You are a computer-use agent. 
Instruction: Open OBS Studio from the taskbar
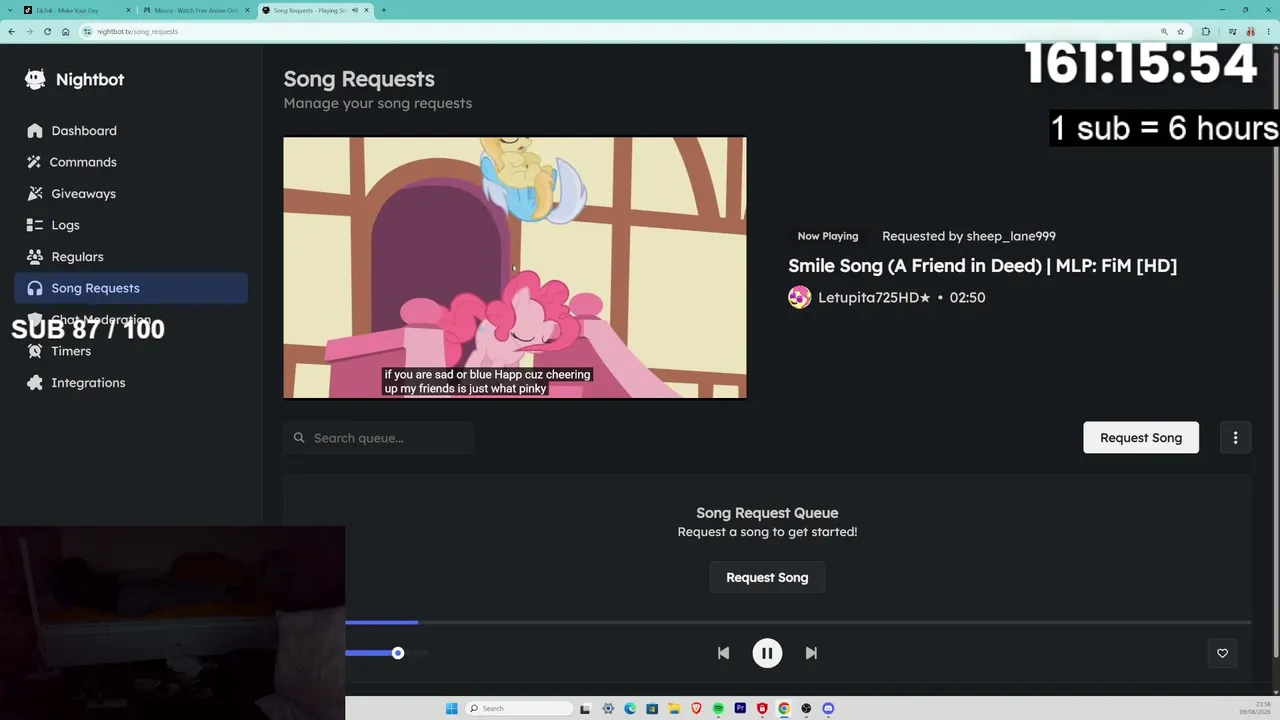click(806, 709)
